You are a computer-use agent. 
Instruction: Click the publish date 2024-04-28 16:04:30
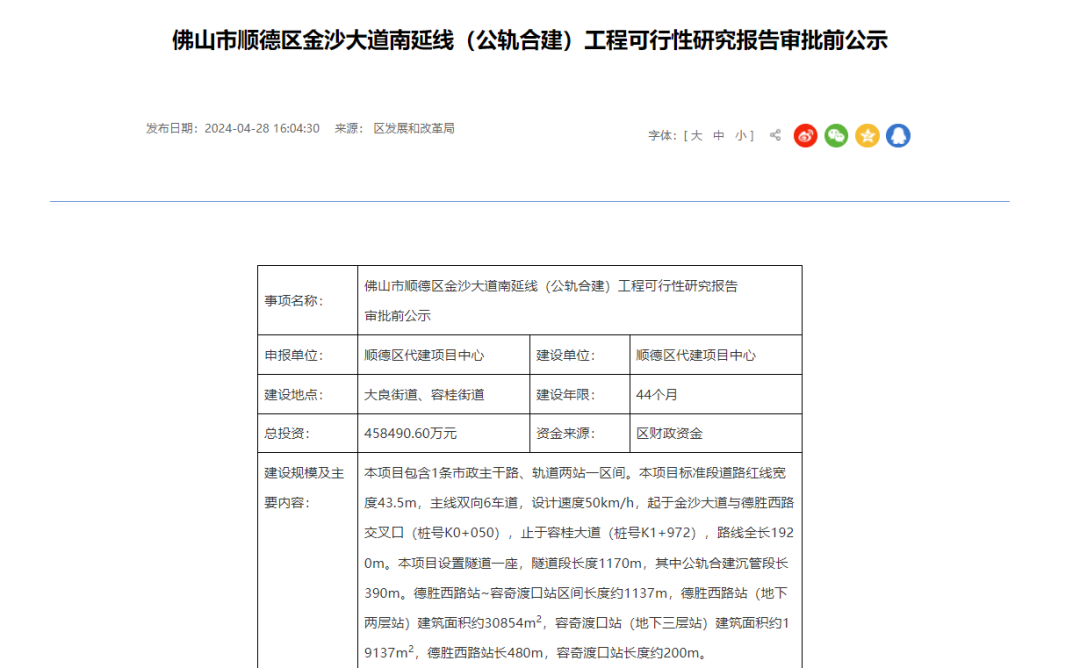pos(262,129)
